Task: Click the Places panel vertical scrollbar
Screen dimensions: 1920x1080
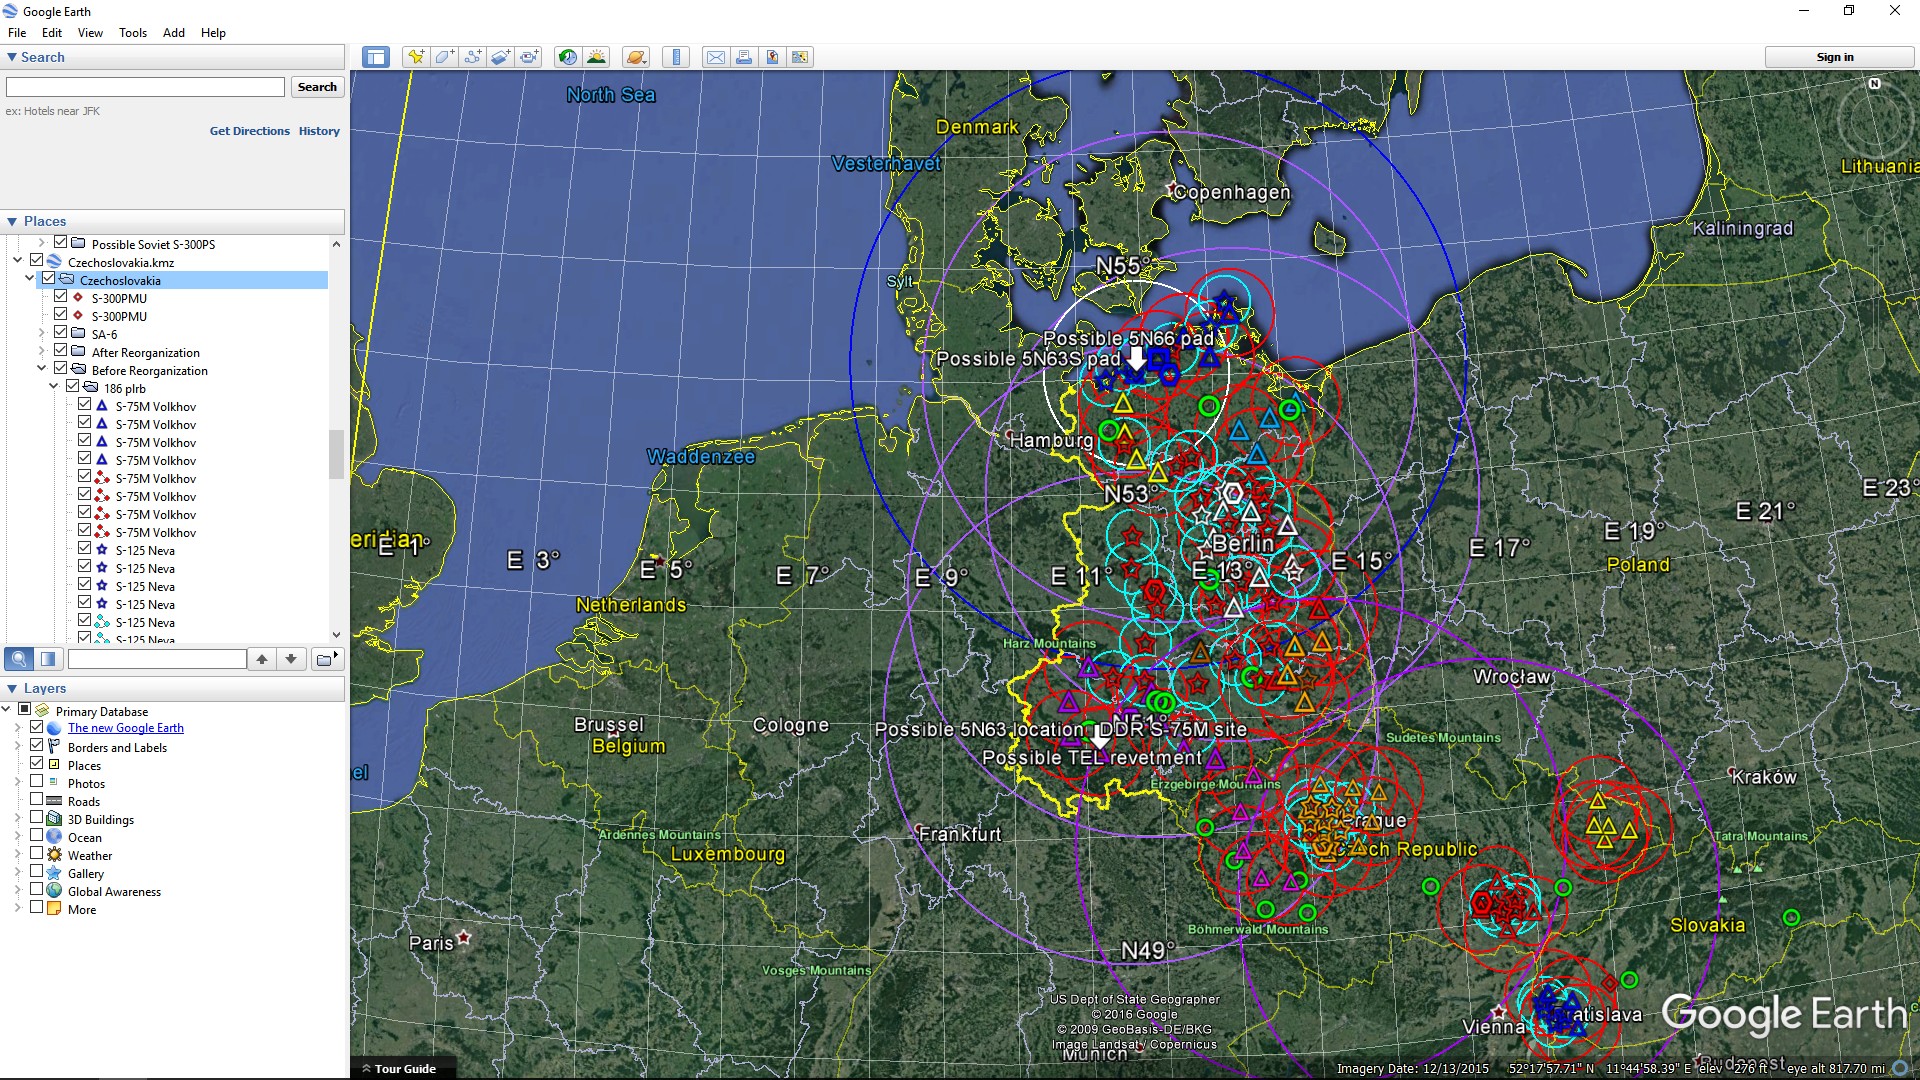Action: coord(336,454)
